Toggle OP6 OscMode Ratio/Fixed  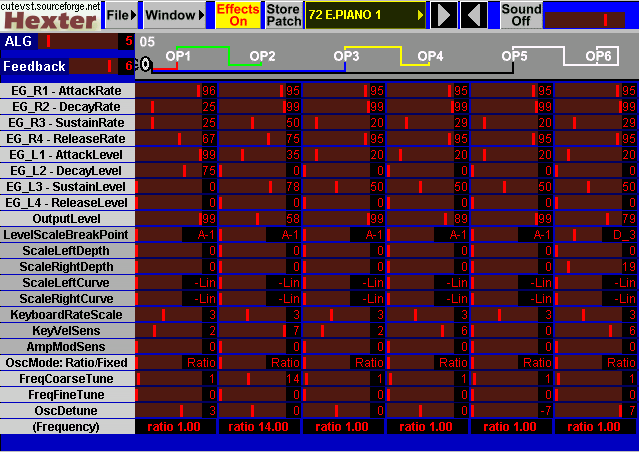[x=596, y=363]
